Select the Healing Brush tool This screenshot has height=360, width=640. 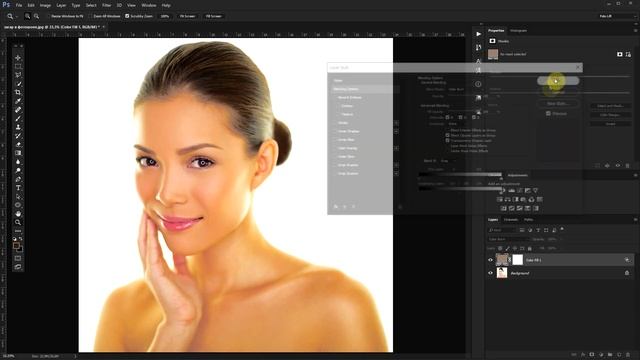18,110
